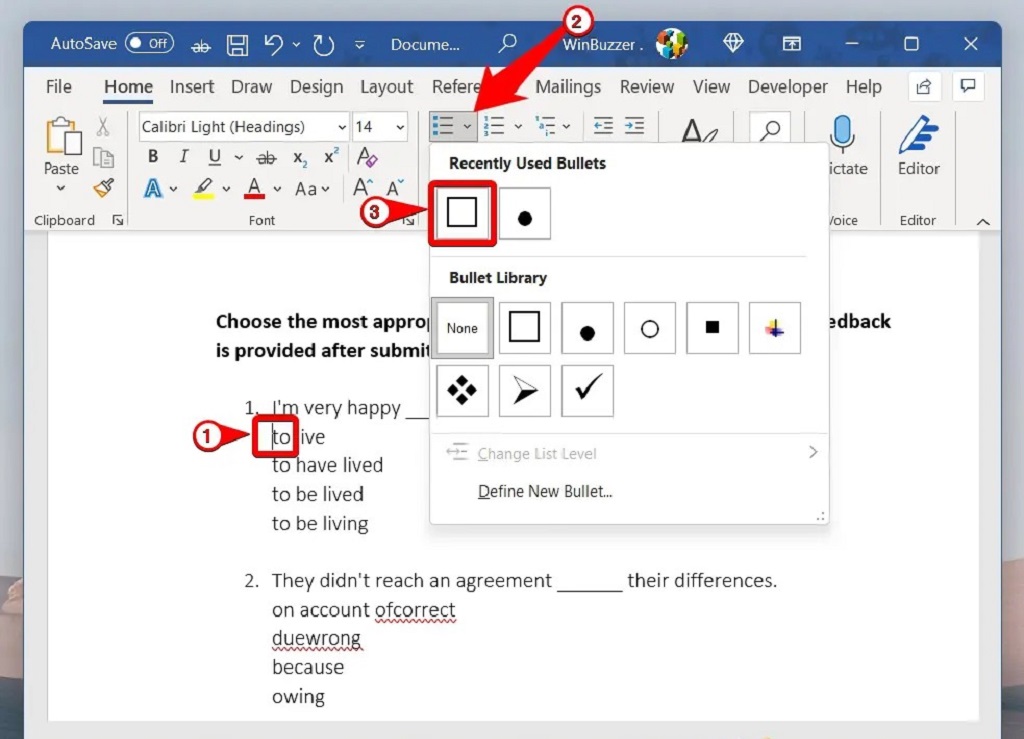This screenshot has height=739, width=1024.
Task: Switch to the Review tab
Action: 646,87
